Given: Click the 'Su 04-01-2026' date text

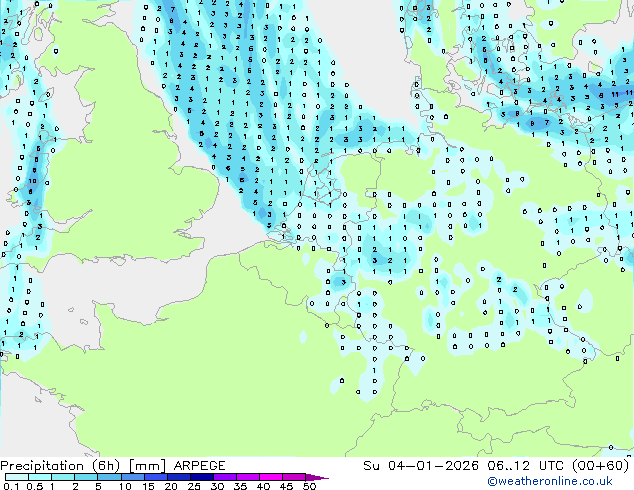Looking at the screenshot, I should pos(421,466).
